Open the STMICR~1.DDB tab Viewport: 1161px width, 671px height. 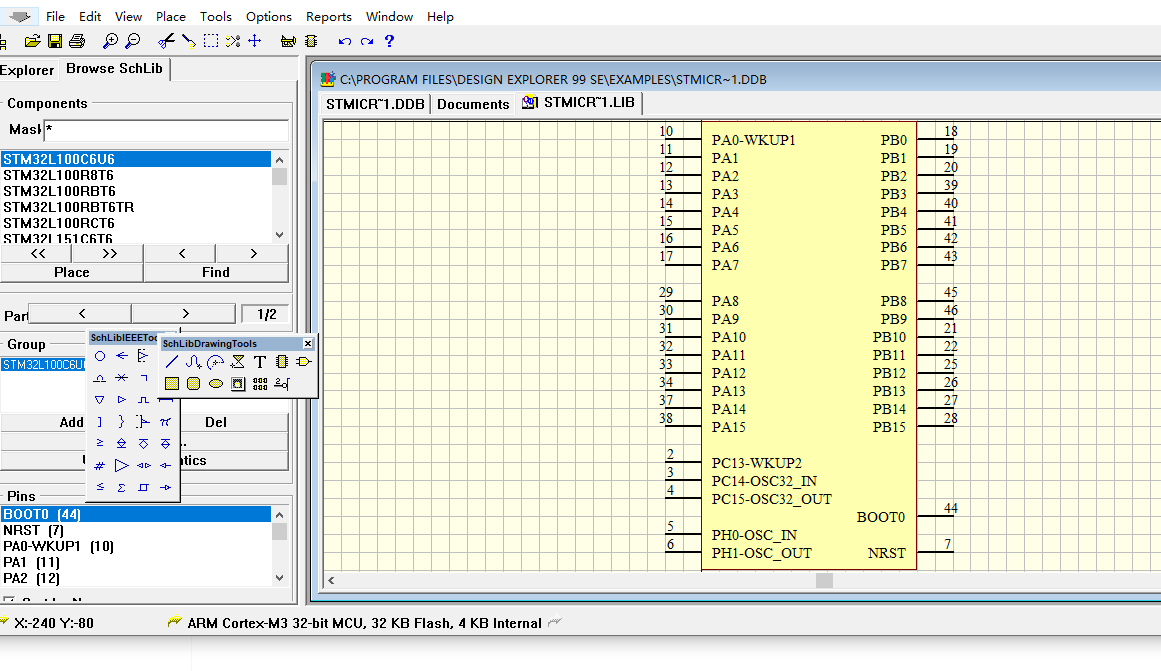coord(375,104)
